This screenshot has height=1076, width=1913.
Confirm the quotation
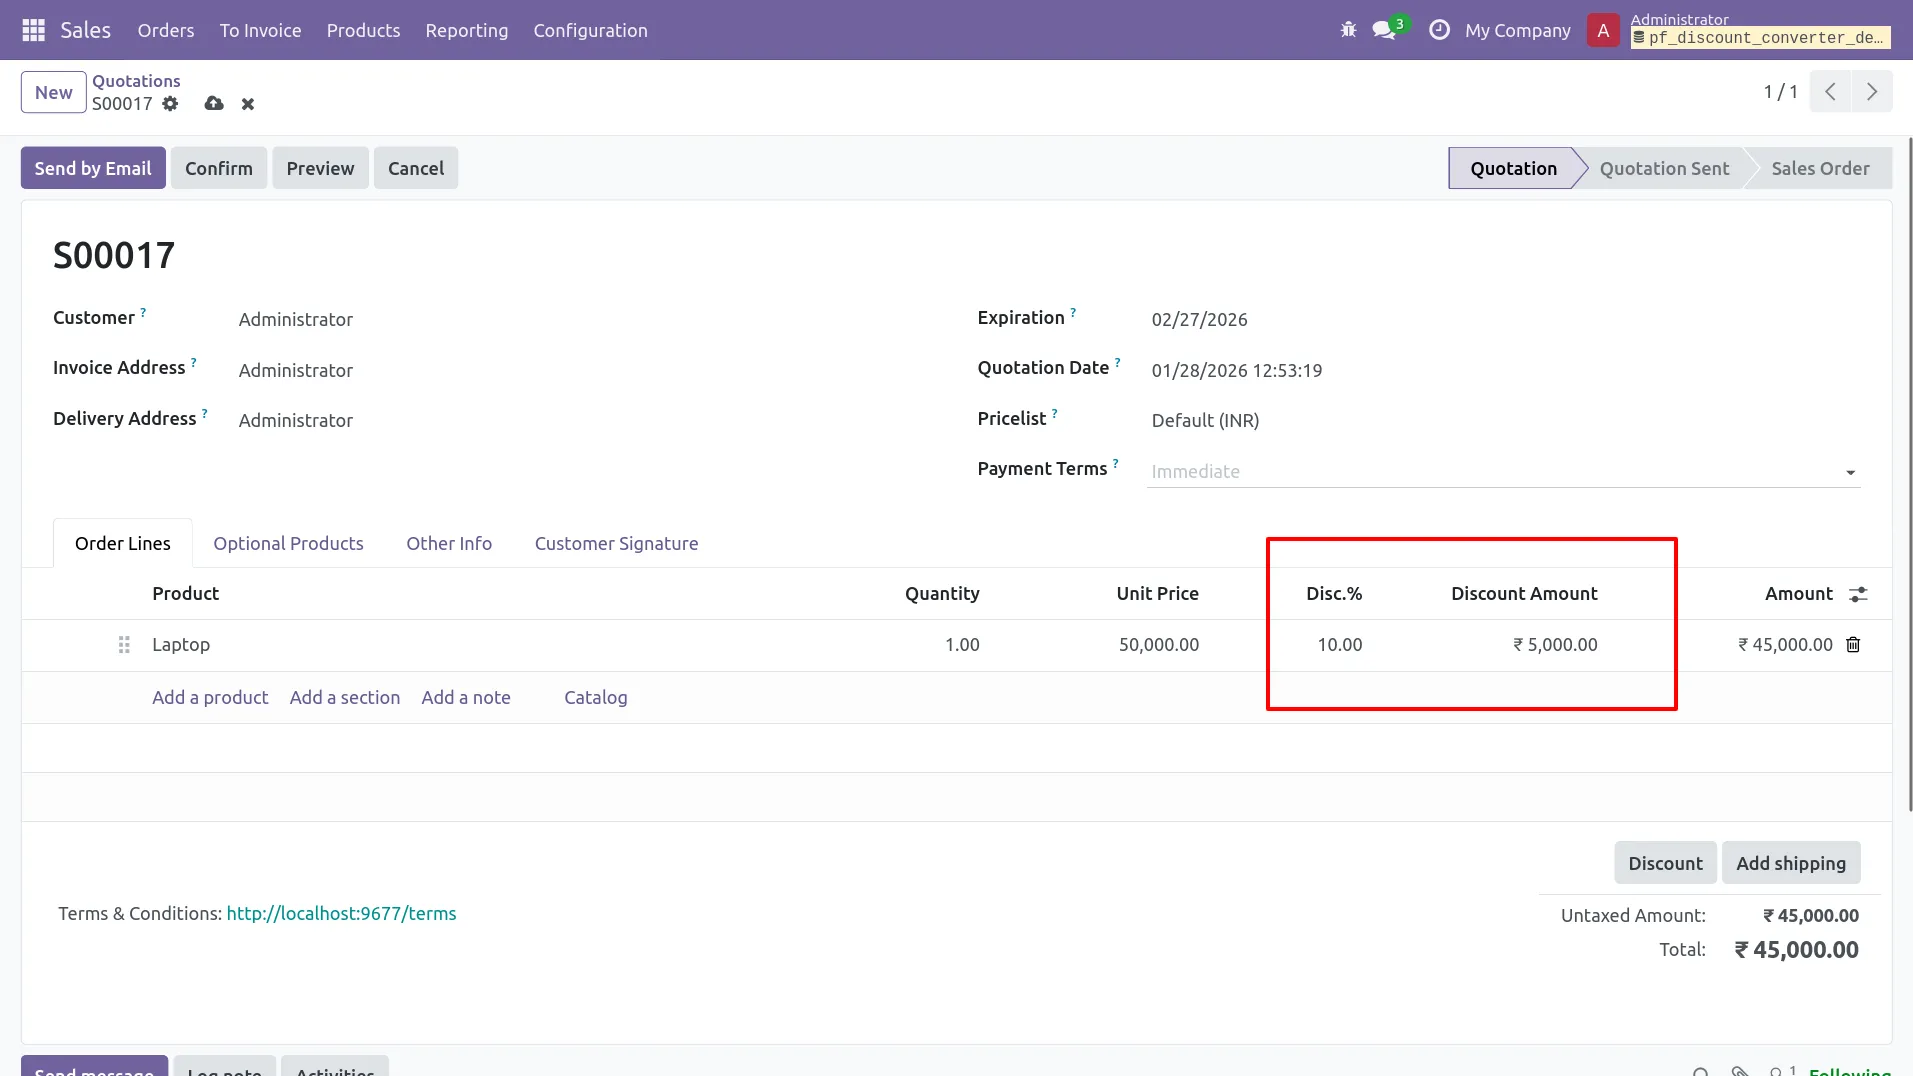pos(218,168)
